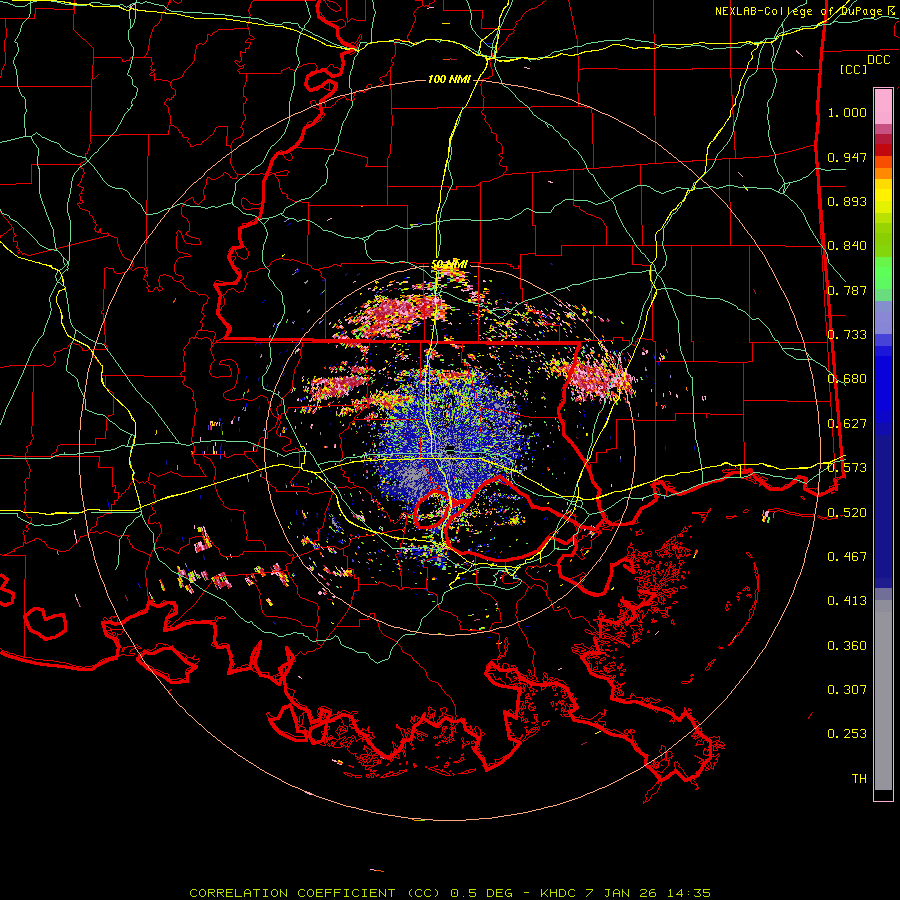Click the 0.307 legend value
900x900 pixels.
pyautogui.click(x=847, y=690)
